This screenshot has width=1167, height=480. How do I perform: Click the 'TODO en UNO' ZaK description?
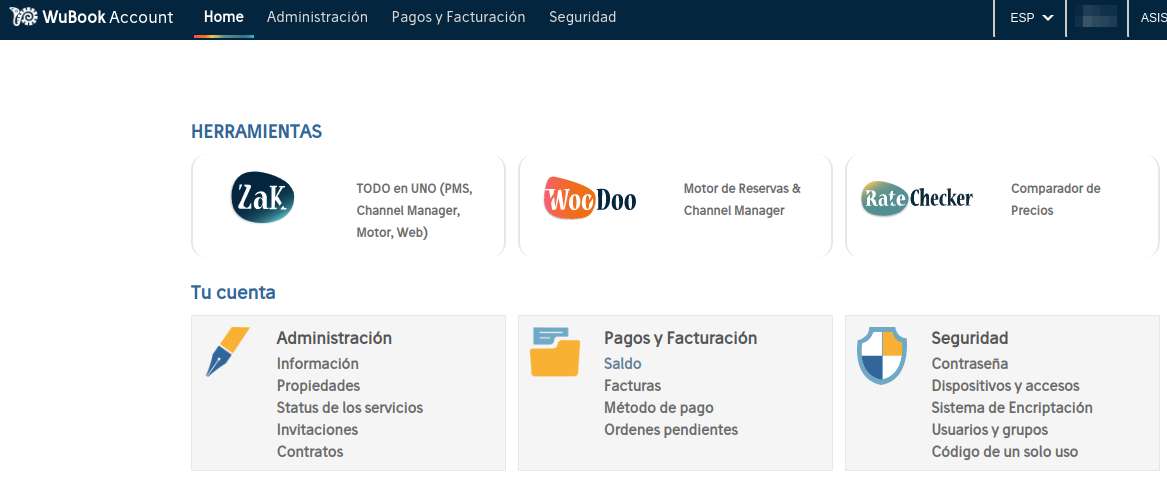pos(415,211)
